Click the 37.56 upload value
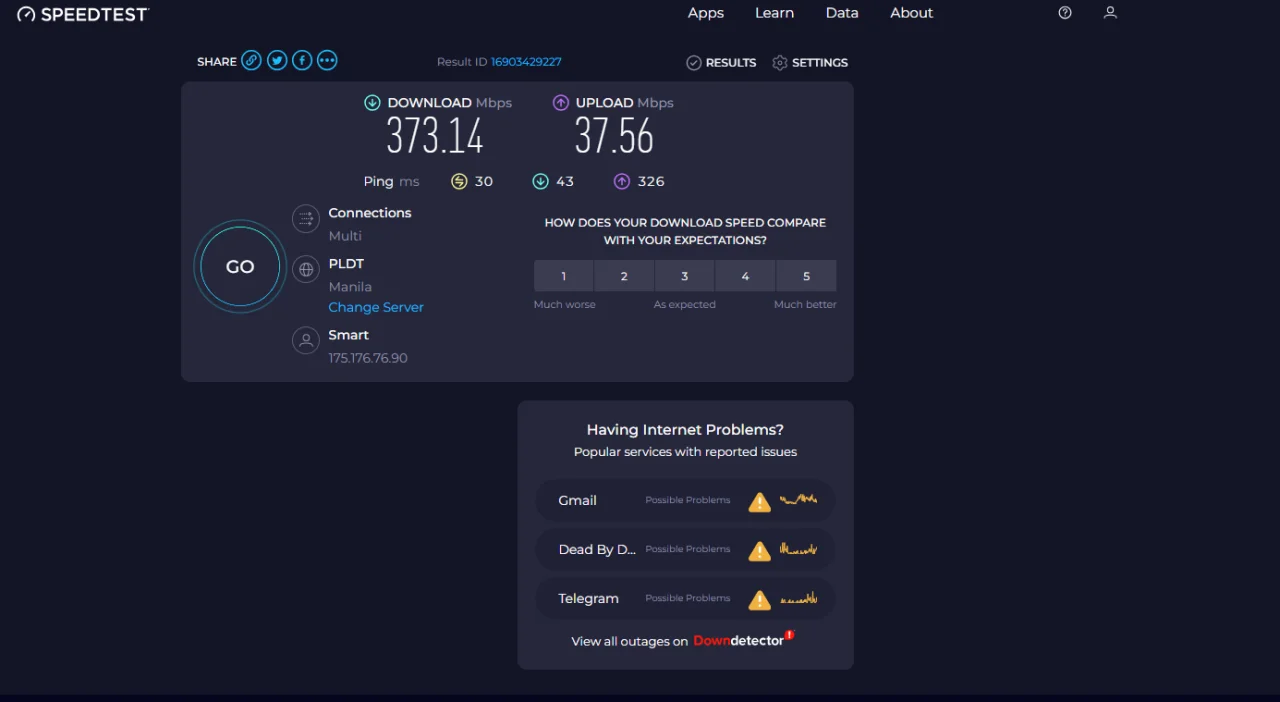 click(x=614, y=136)
